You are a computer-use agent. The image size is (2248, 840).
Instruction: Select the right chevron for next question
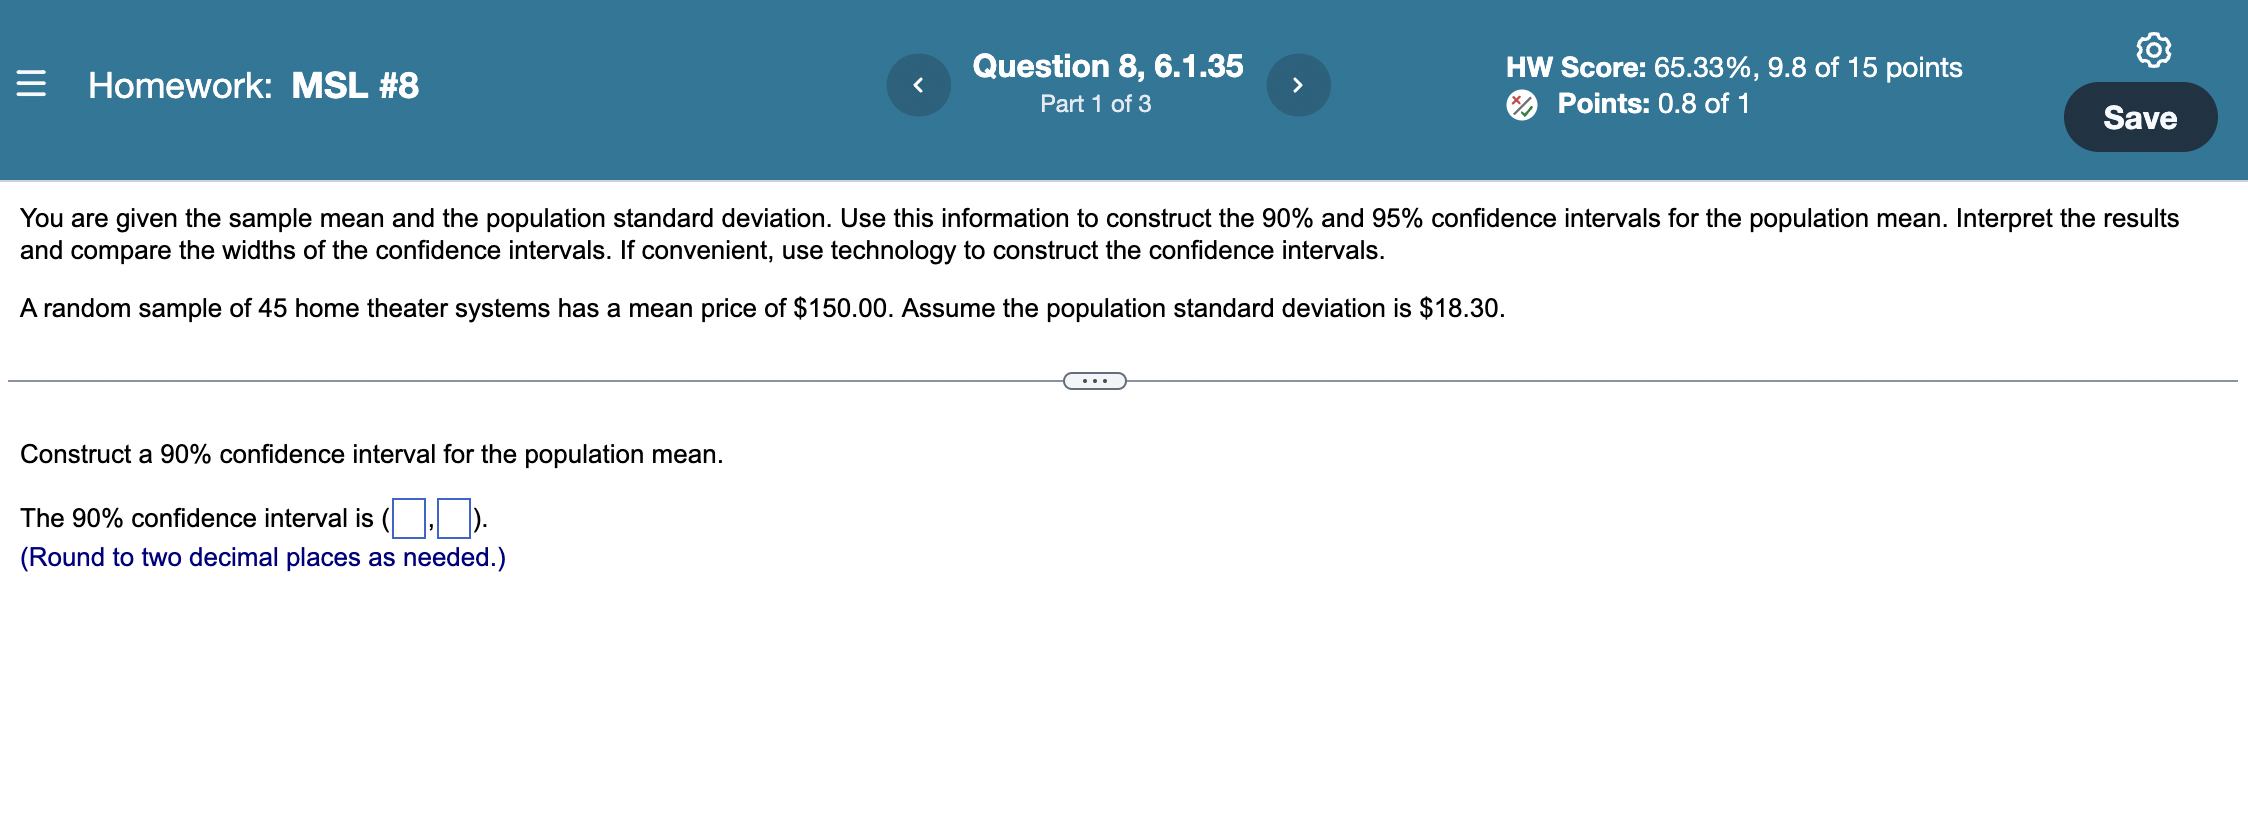coord(1299,85)
